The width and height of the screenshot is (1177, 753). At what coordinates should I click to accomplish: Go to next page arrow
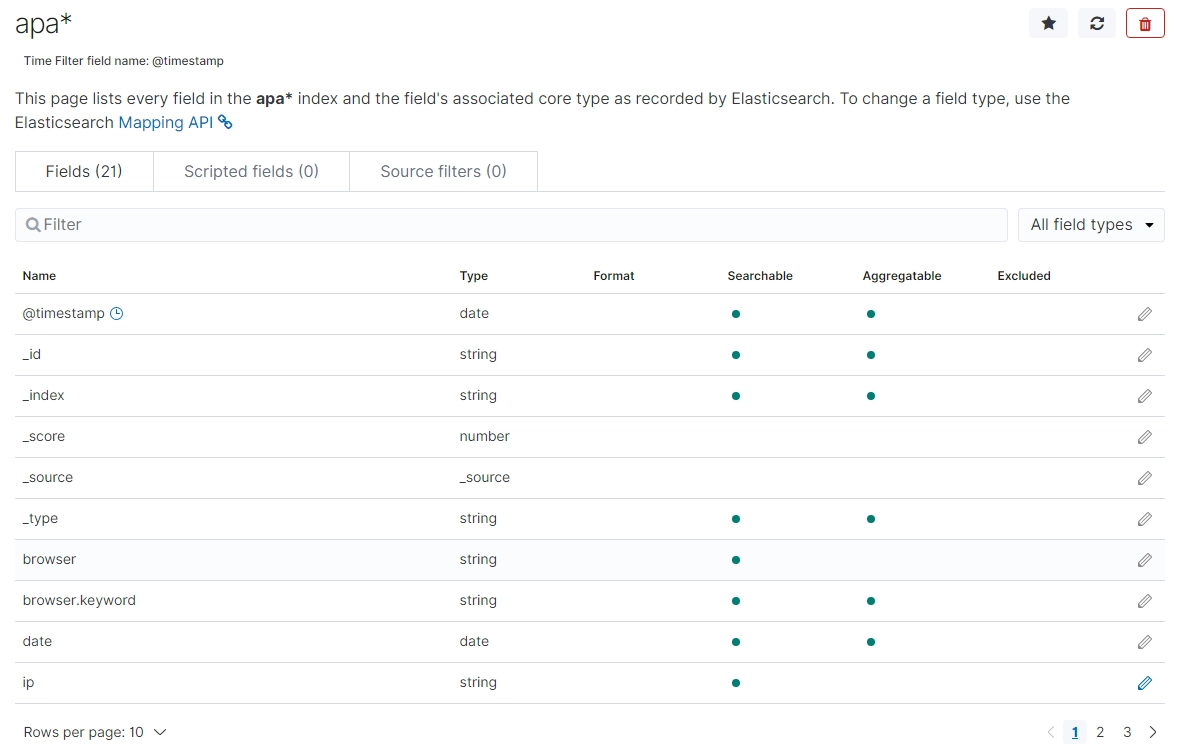(x=1153, y=732)
